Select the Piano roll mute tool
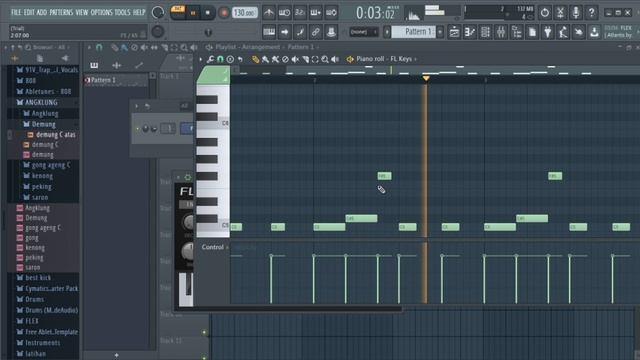This screenshot has width=640, height=360. click(x=295, y=59)
